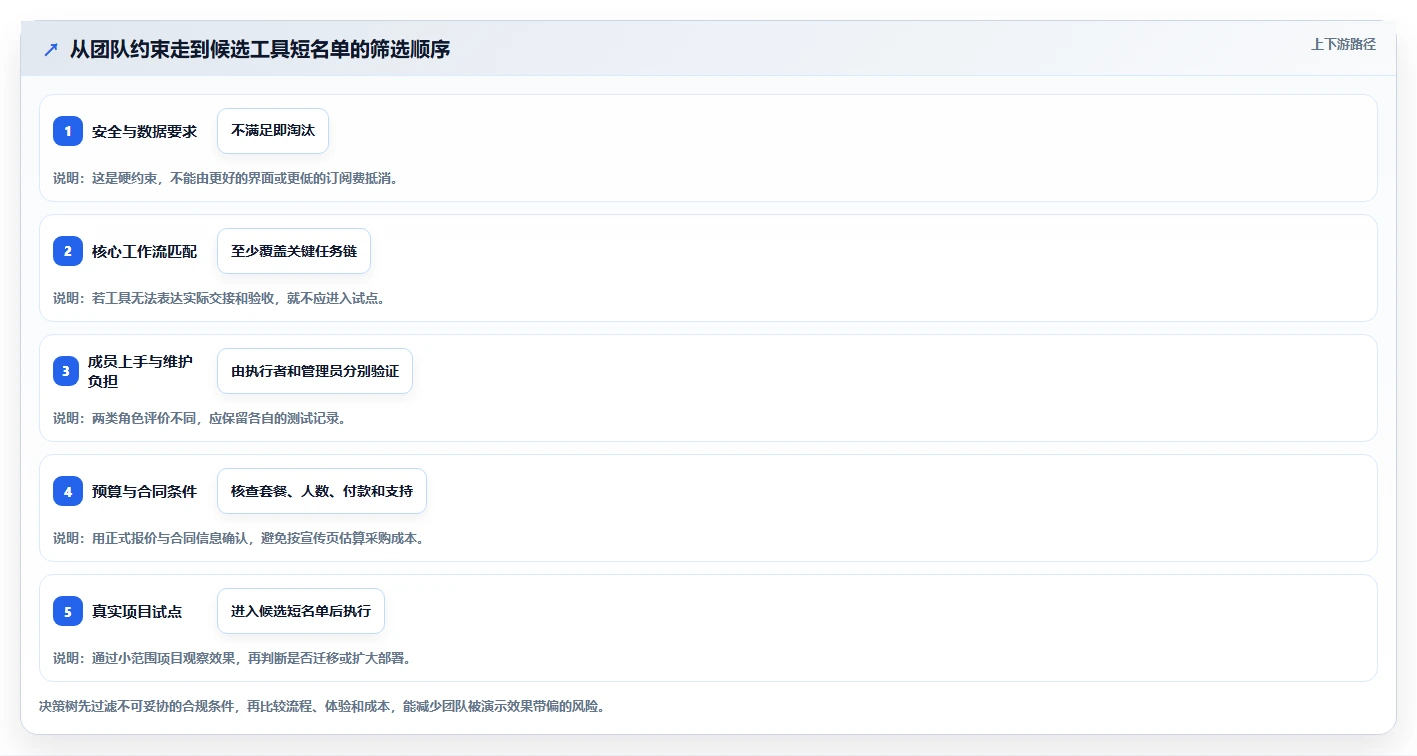Image resolution: width=1417 pixels, height=756 pixels.
Task: Click the 进入候选短名单后执行 chip
Action: tap(301, 611)
